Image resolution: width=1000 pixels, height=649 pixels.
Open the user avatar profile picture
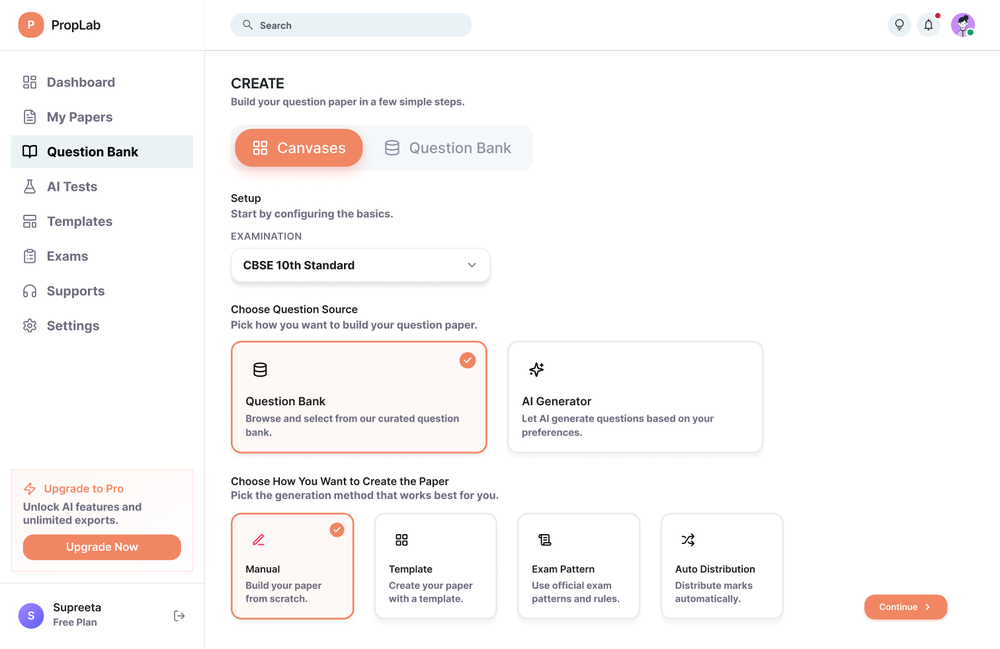[962, 25]
